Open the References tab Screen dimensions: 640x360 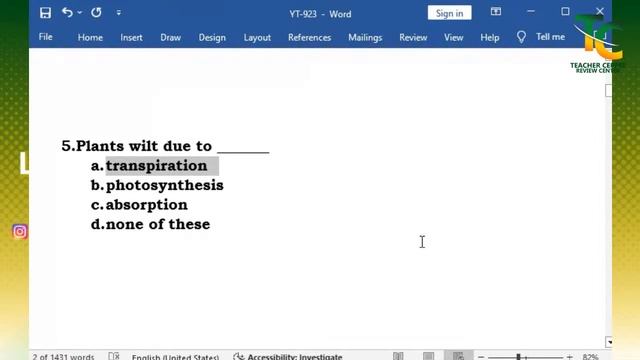309,37
